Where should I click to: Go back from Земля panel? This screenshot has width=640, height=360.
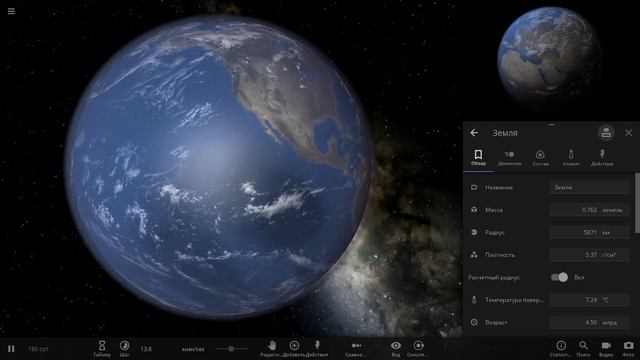point(474,133)
